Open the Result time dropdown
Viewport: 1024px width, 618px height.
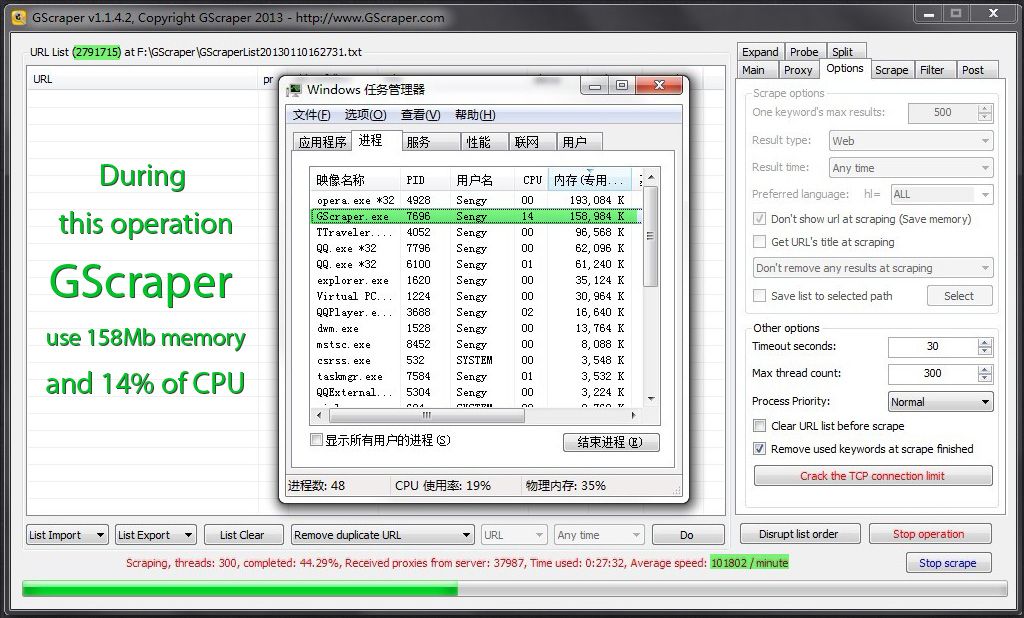pos(911,168)
